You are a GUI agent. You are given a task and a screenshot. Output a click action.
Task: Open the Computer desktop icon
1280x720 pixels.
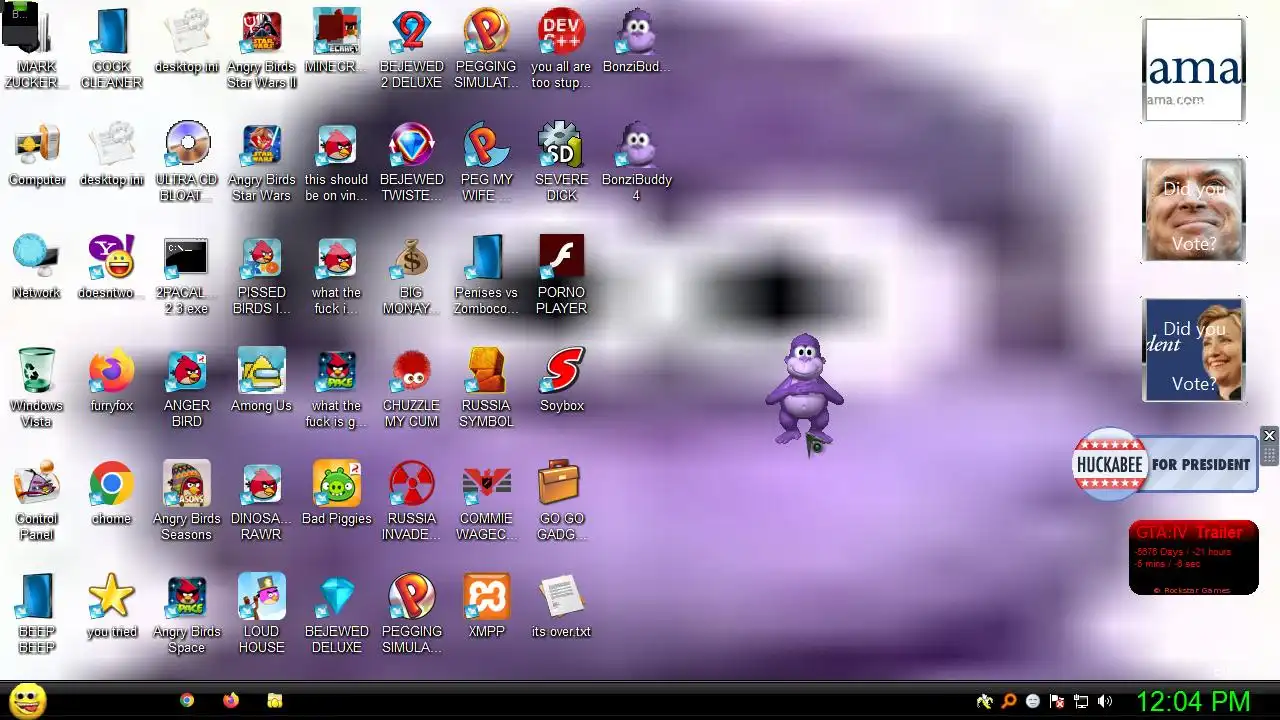pos(37,153)
